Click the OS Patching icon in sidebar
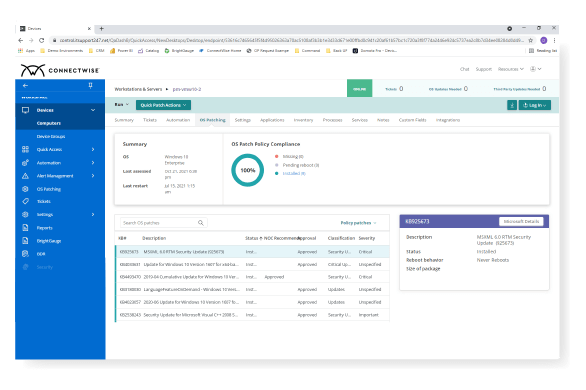This screenshot has width=586, height=390. coord(25,189)
